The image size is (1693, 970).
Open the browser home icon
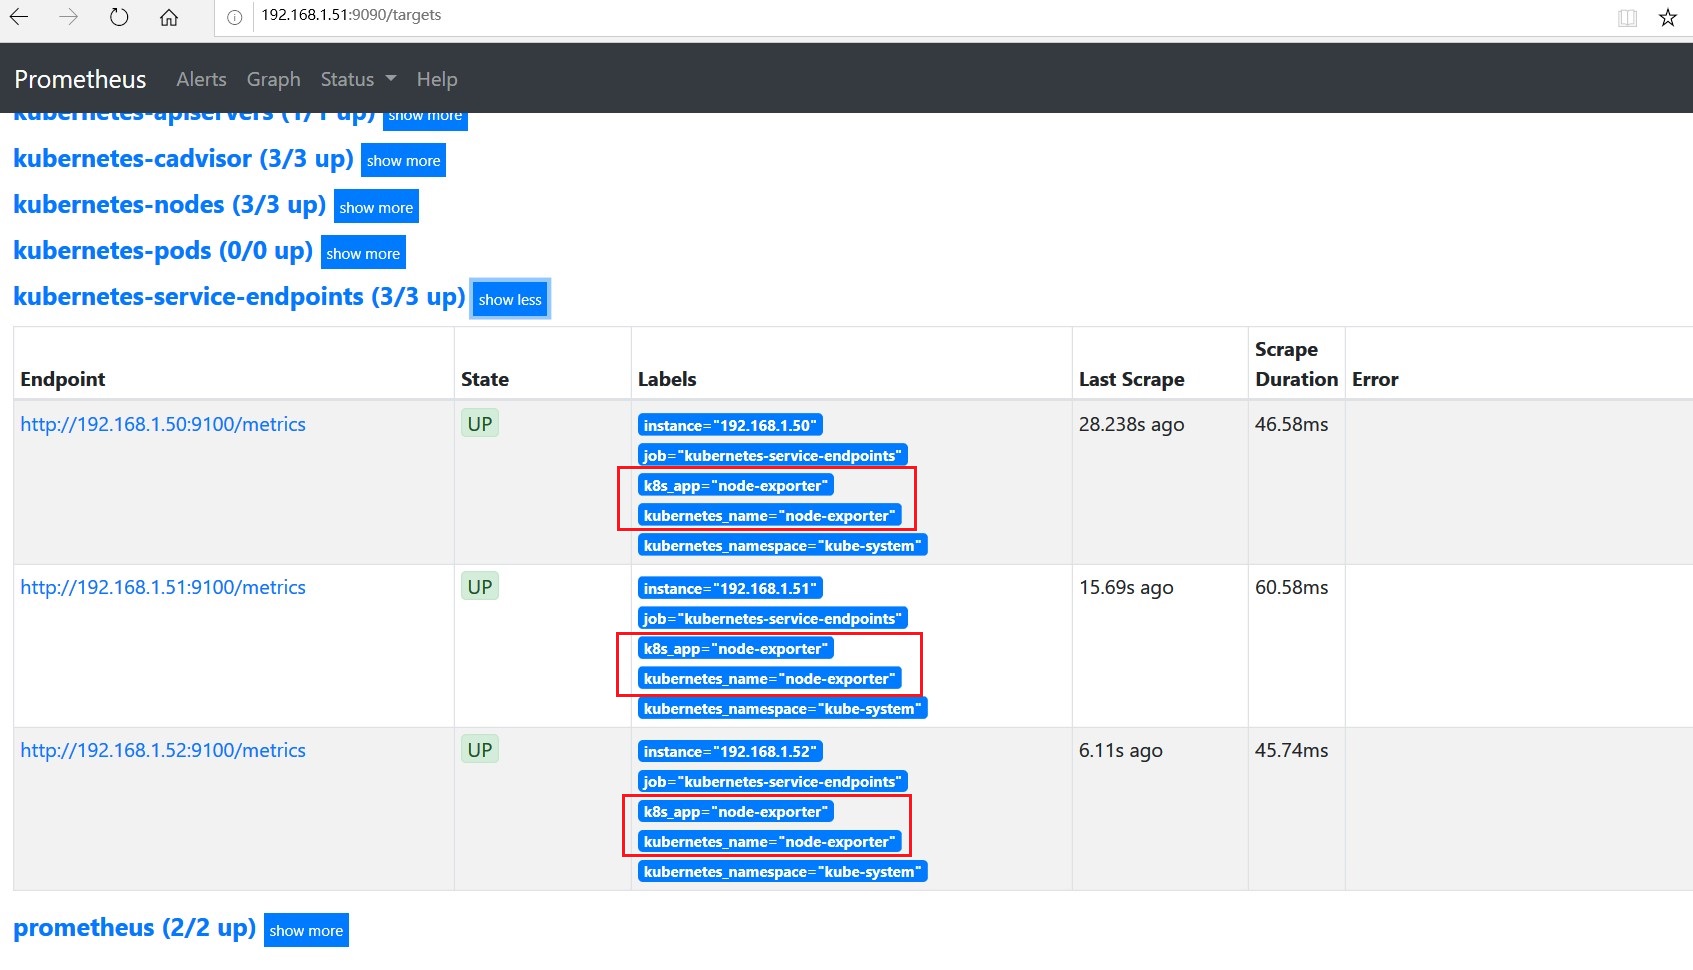[169, 17]
